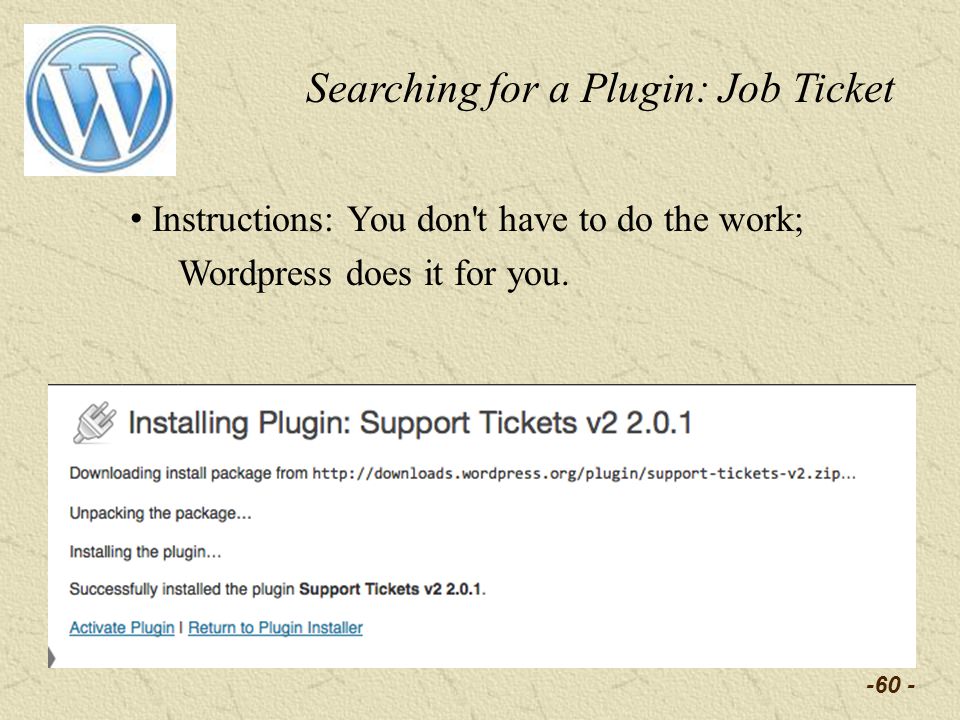
Task: Select the 'Unpacking the package…' line
Action: pos(160,513)
